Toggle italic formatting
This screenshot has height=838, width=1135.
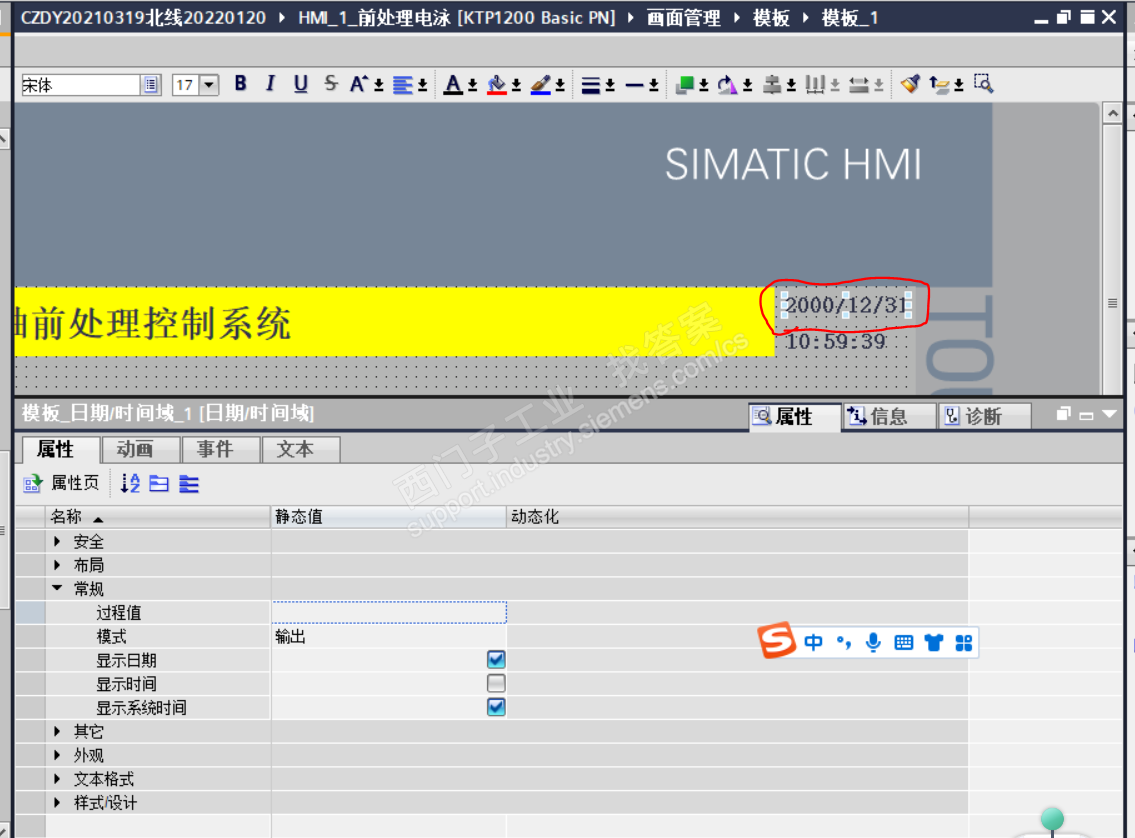[x=270, y=84]
